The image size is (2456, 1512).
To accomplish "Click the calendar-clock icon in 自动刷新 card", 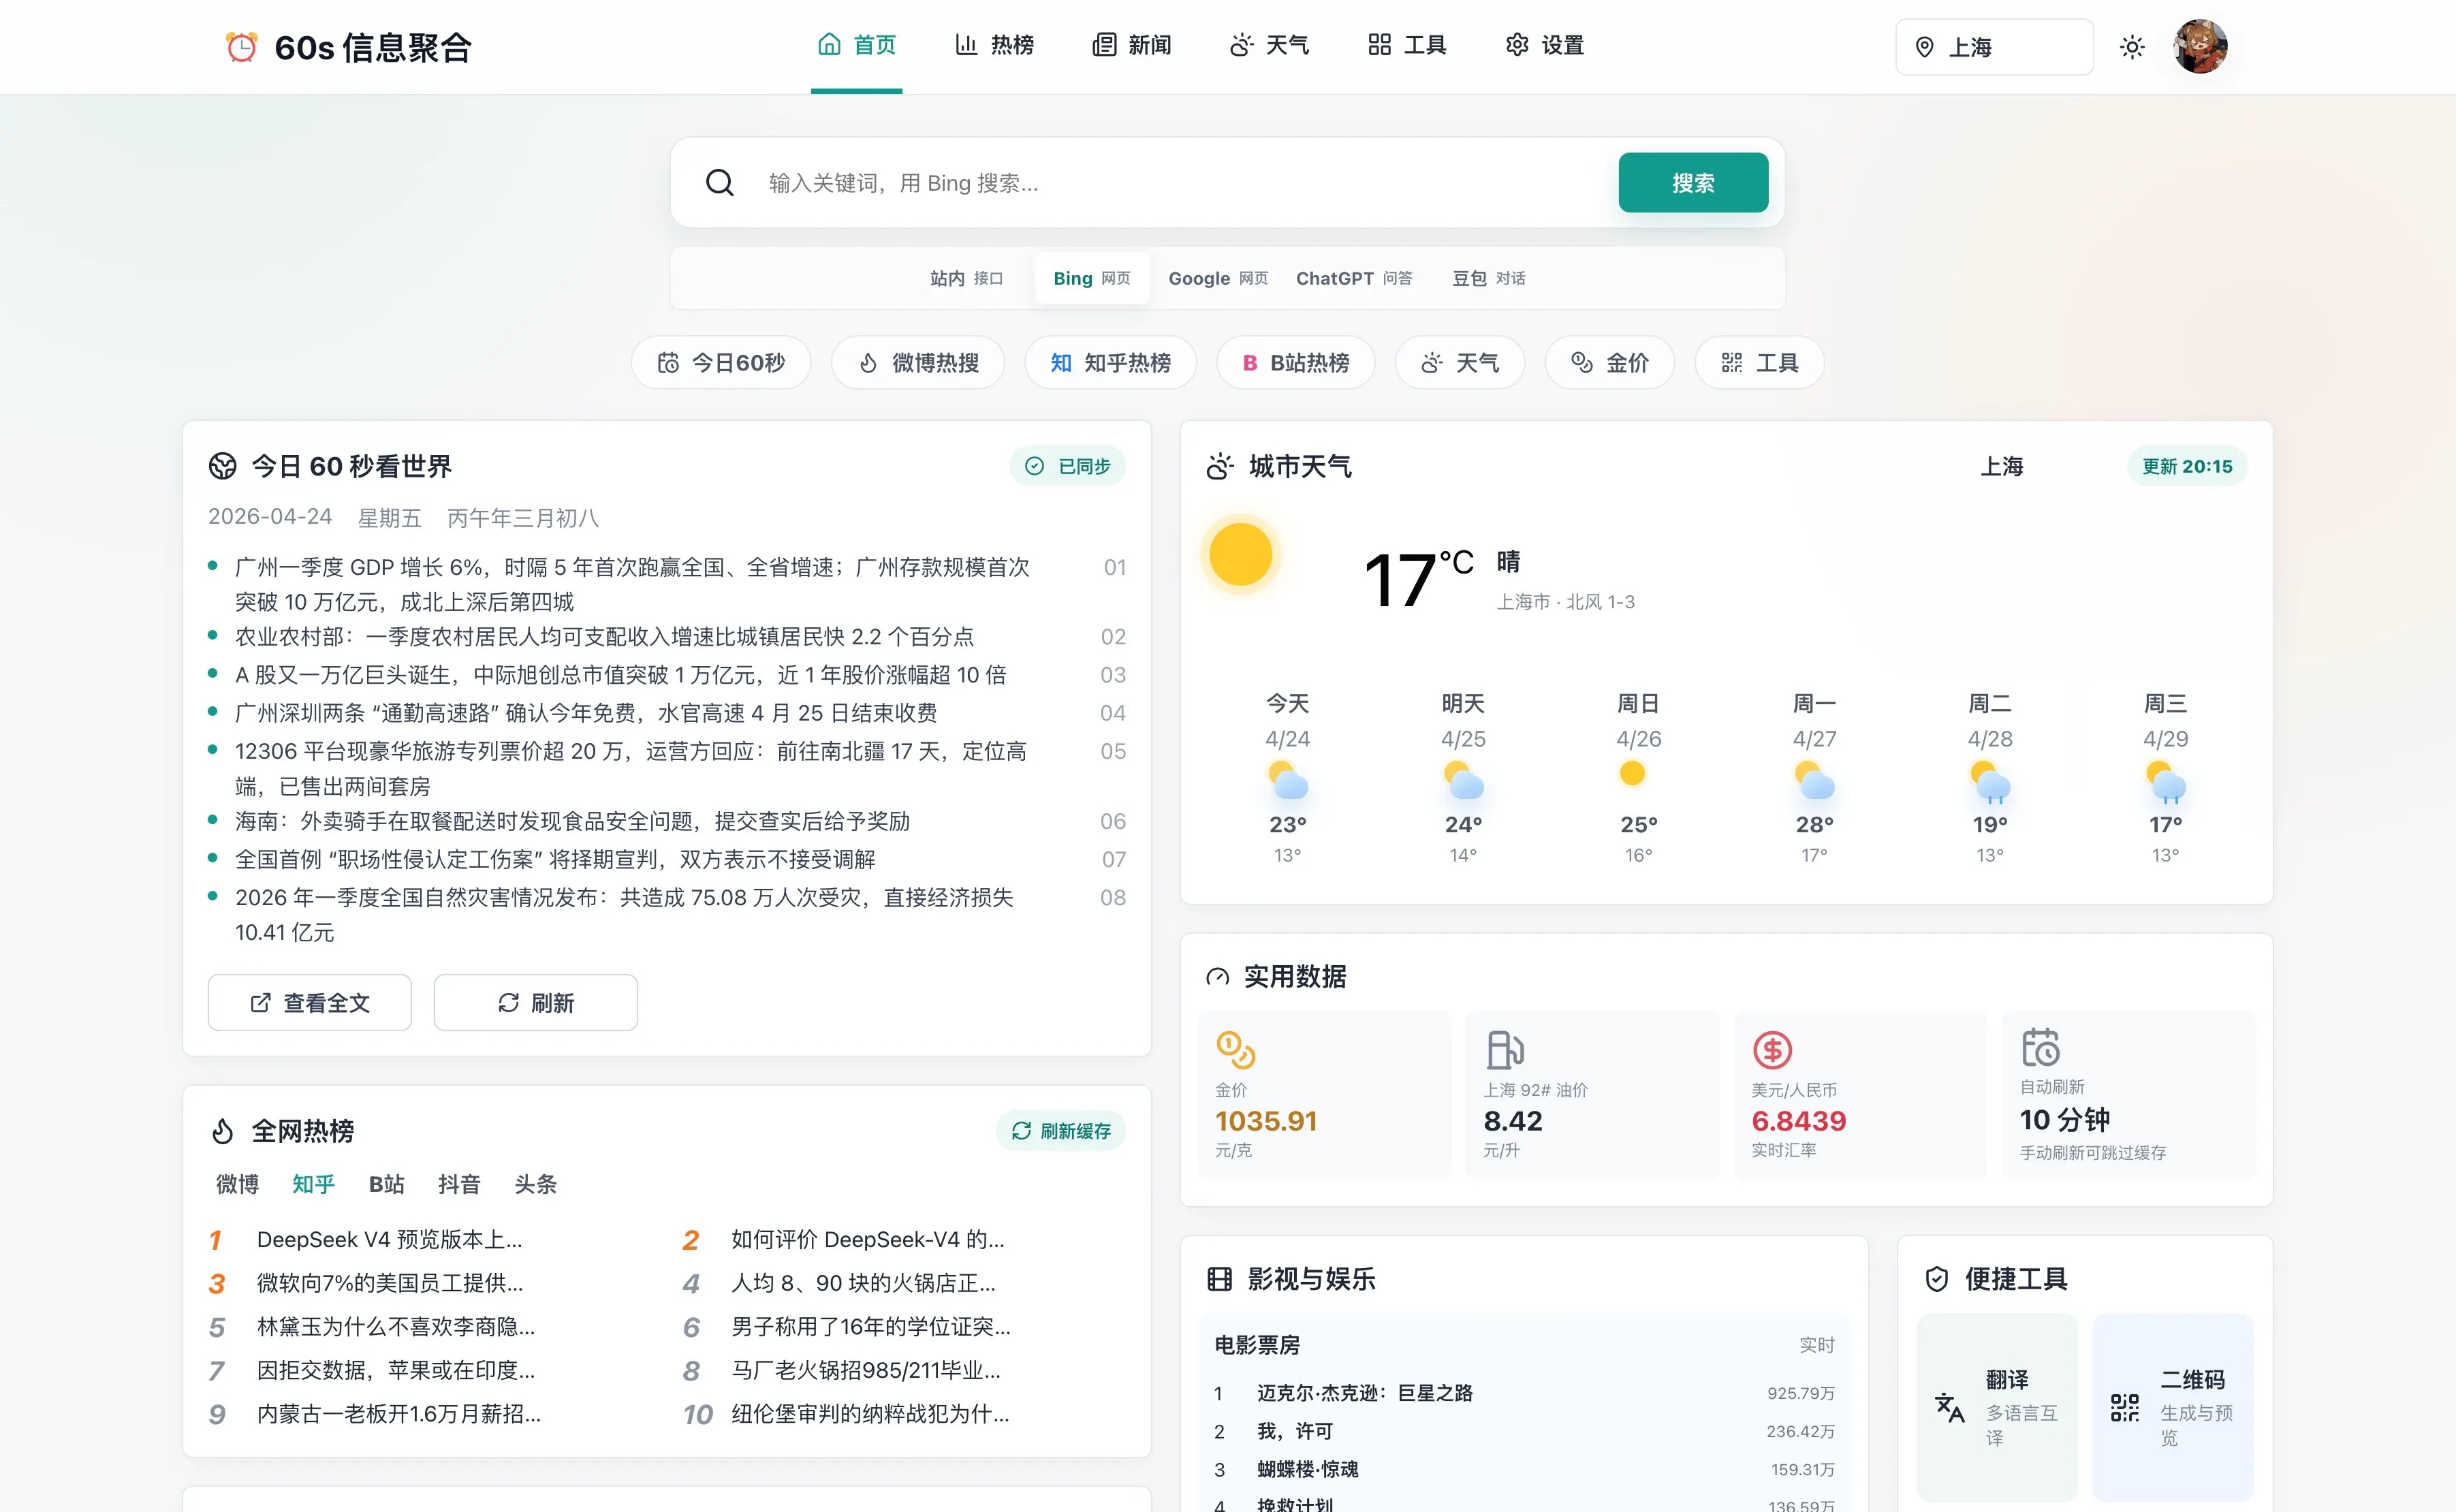I will pyautogui.click(x=2040, y=1047).
